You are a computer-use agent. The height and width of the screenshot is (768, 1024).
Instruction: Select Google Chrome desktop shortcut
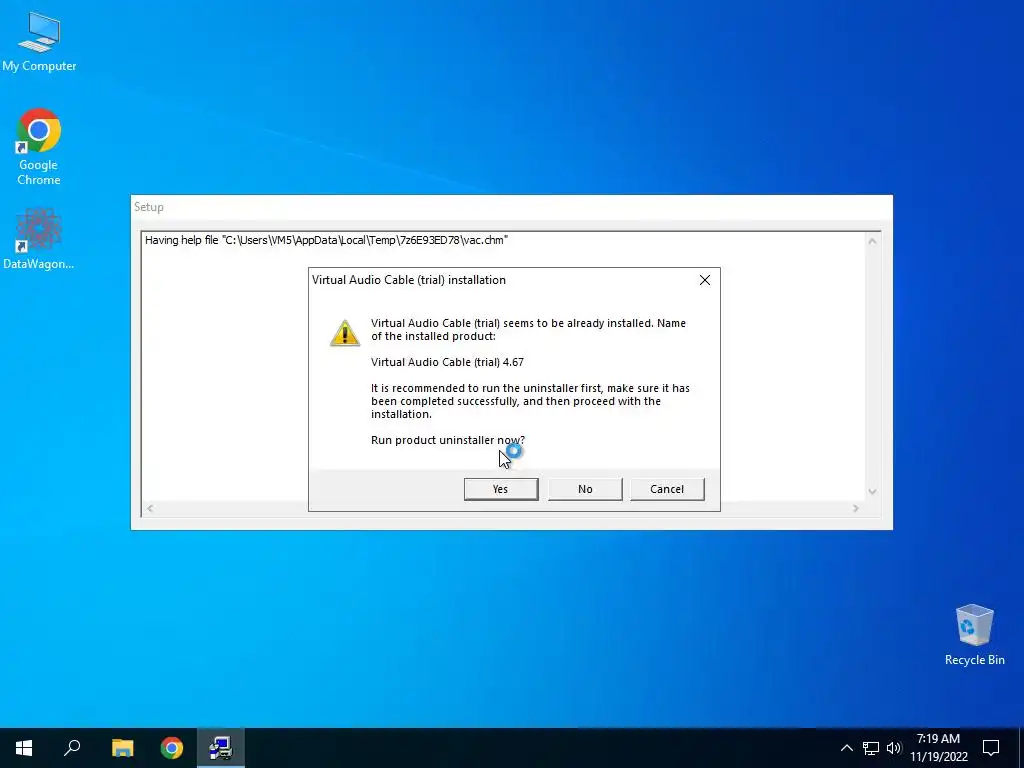tap(39, 148)
